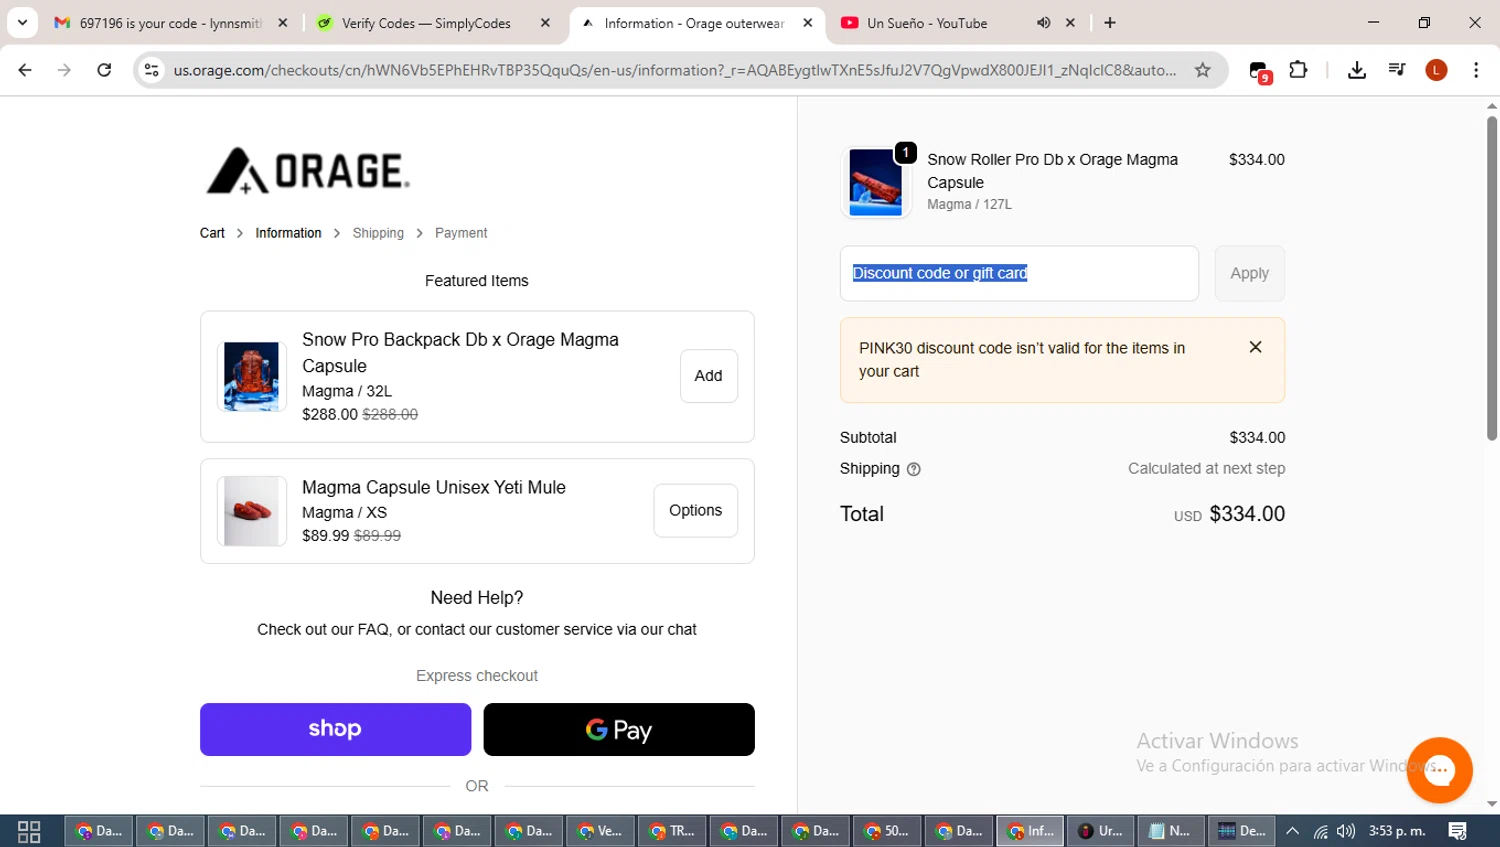Open Options for Yeti Mule

pyautogui.click(x=695, y=511)
